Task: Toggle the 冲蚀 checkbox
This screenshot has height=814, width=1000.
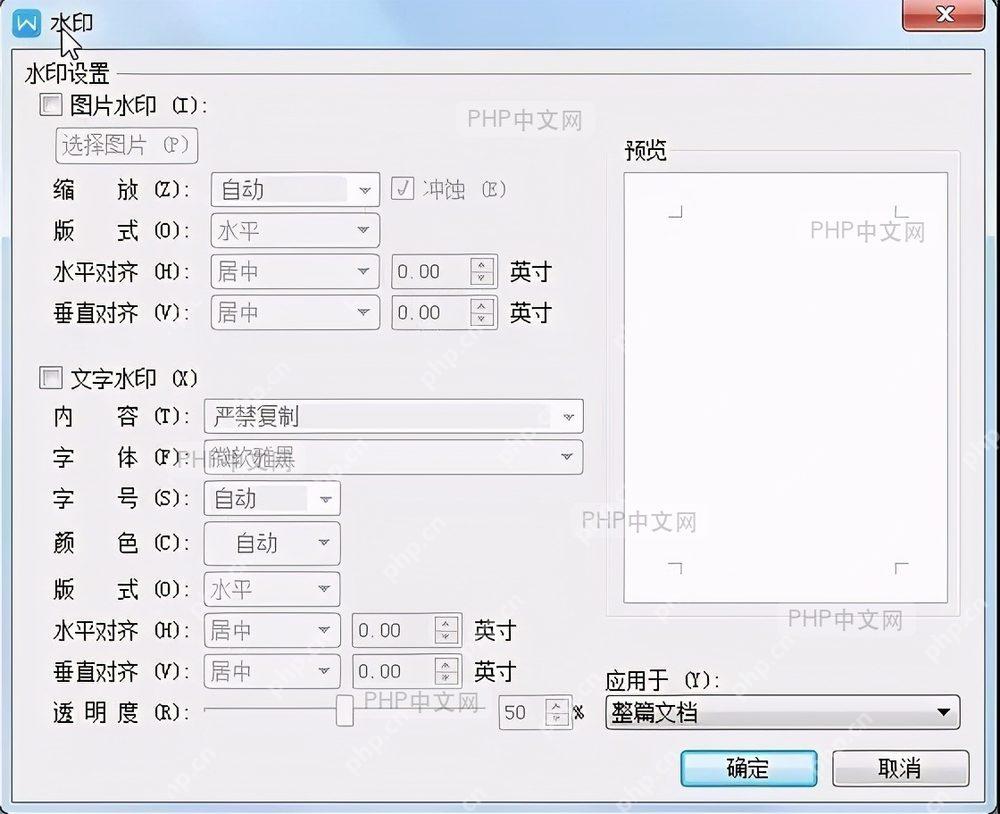Action: tap(402, 189)
